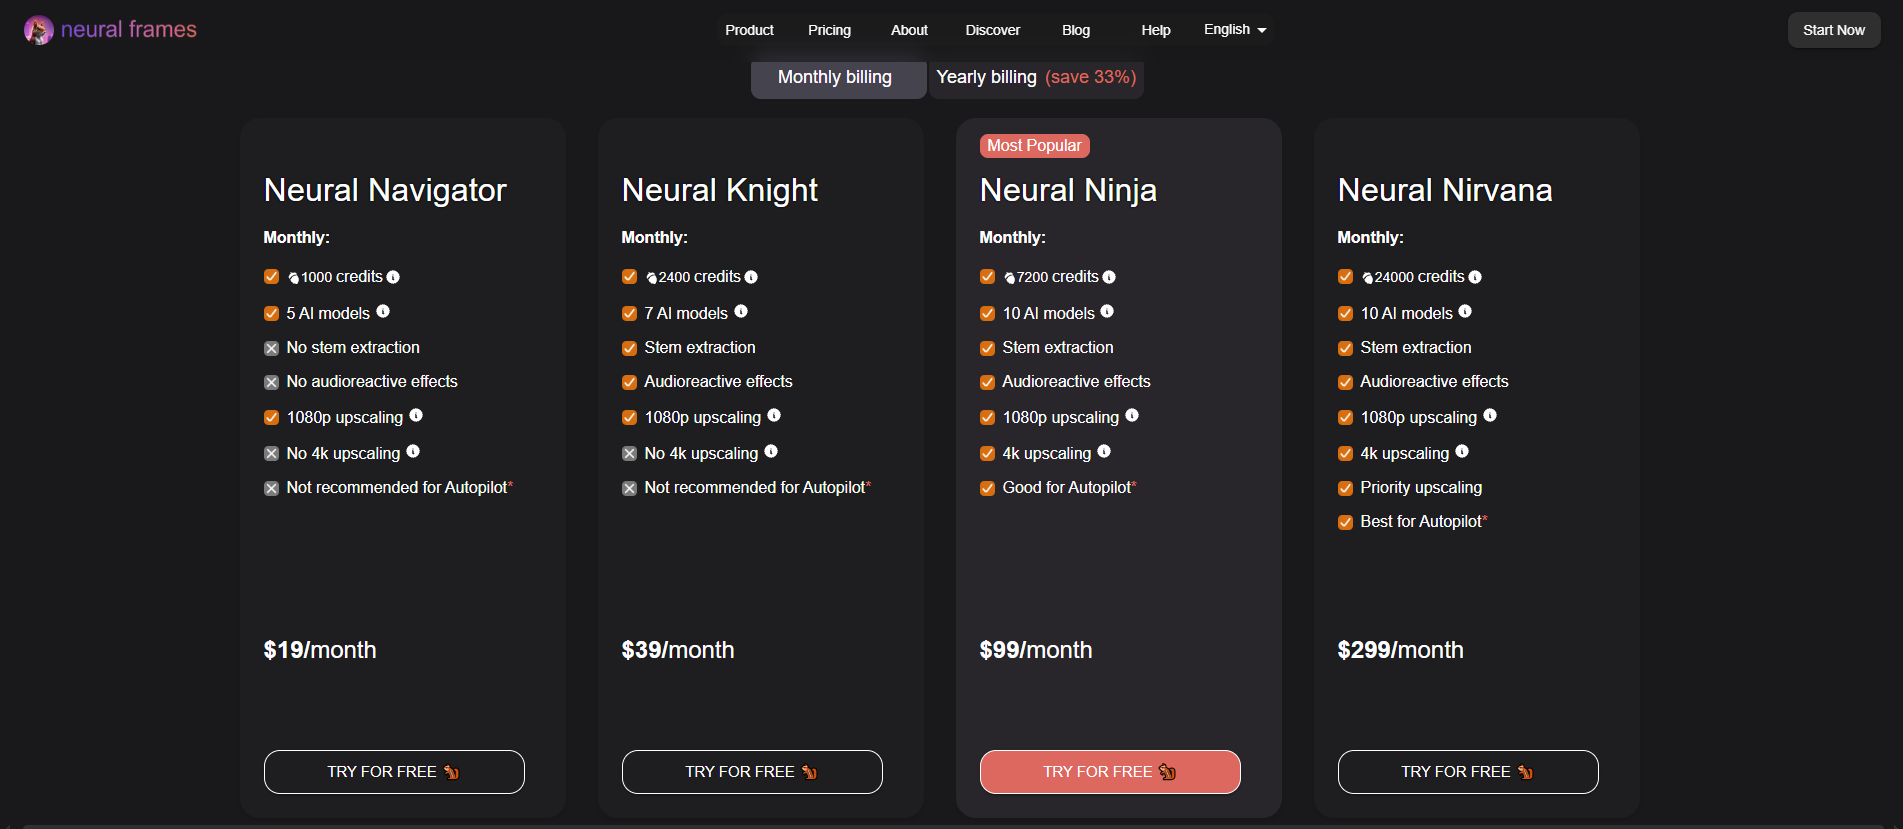Expand the Product menu
1903x829 pixels.
pos(748,30)
